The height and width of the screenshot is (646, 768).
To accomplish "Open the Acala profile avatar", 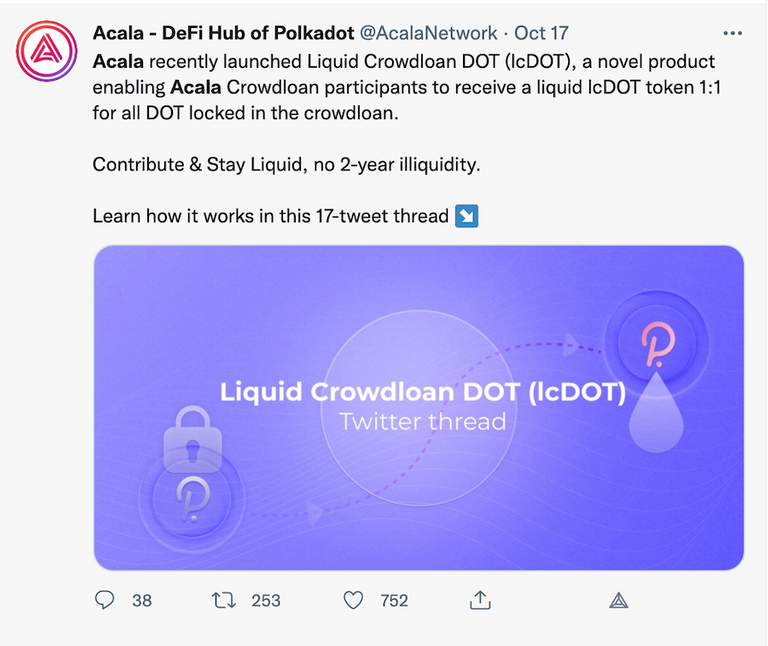I will pyautogui.click(x=47, y=51).
